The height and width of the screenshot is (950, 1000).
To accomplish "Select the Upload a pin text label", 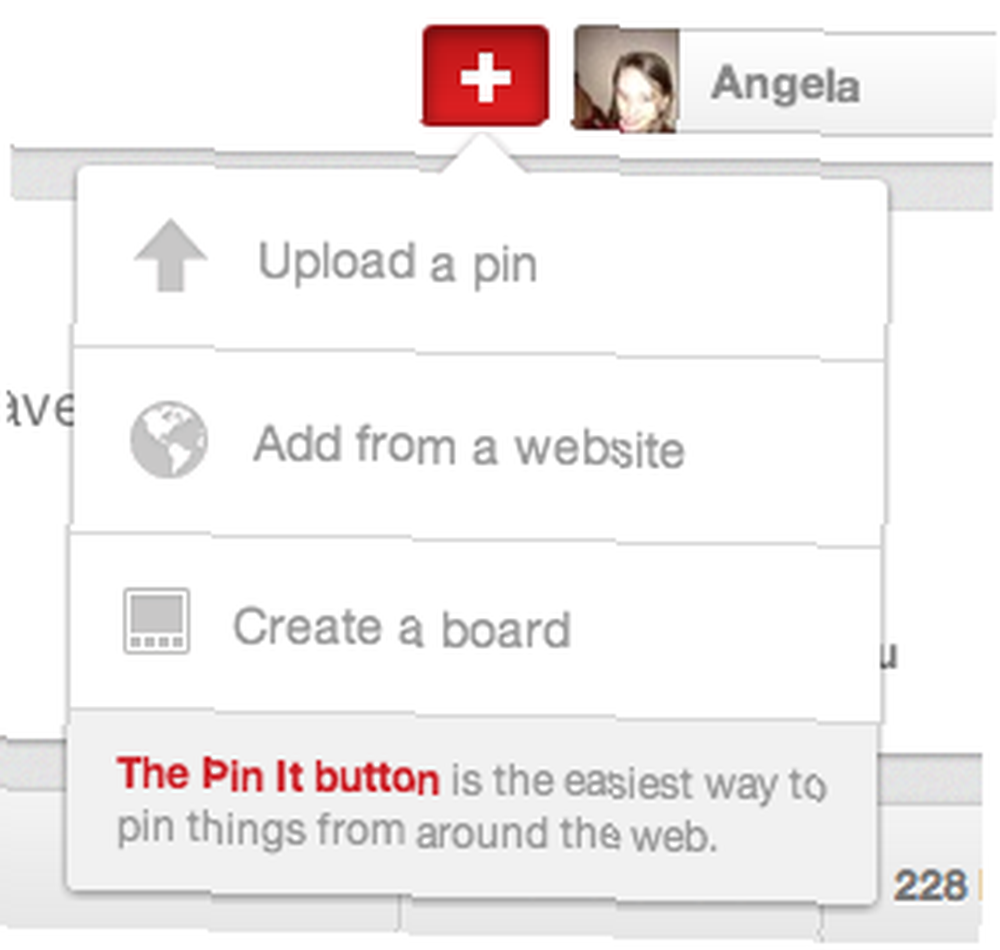I will (398, 263).
